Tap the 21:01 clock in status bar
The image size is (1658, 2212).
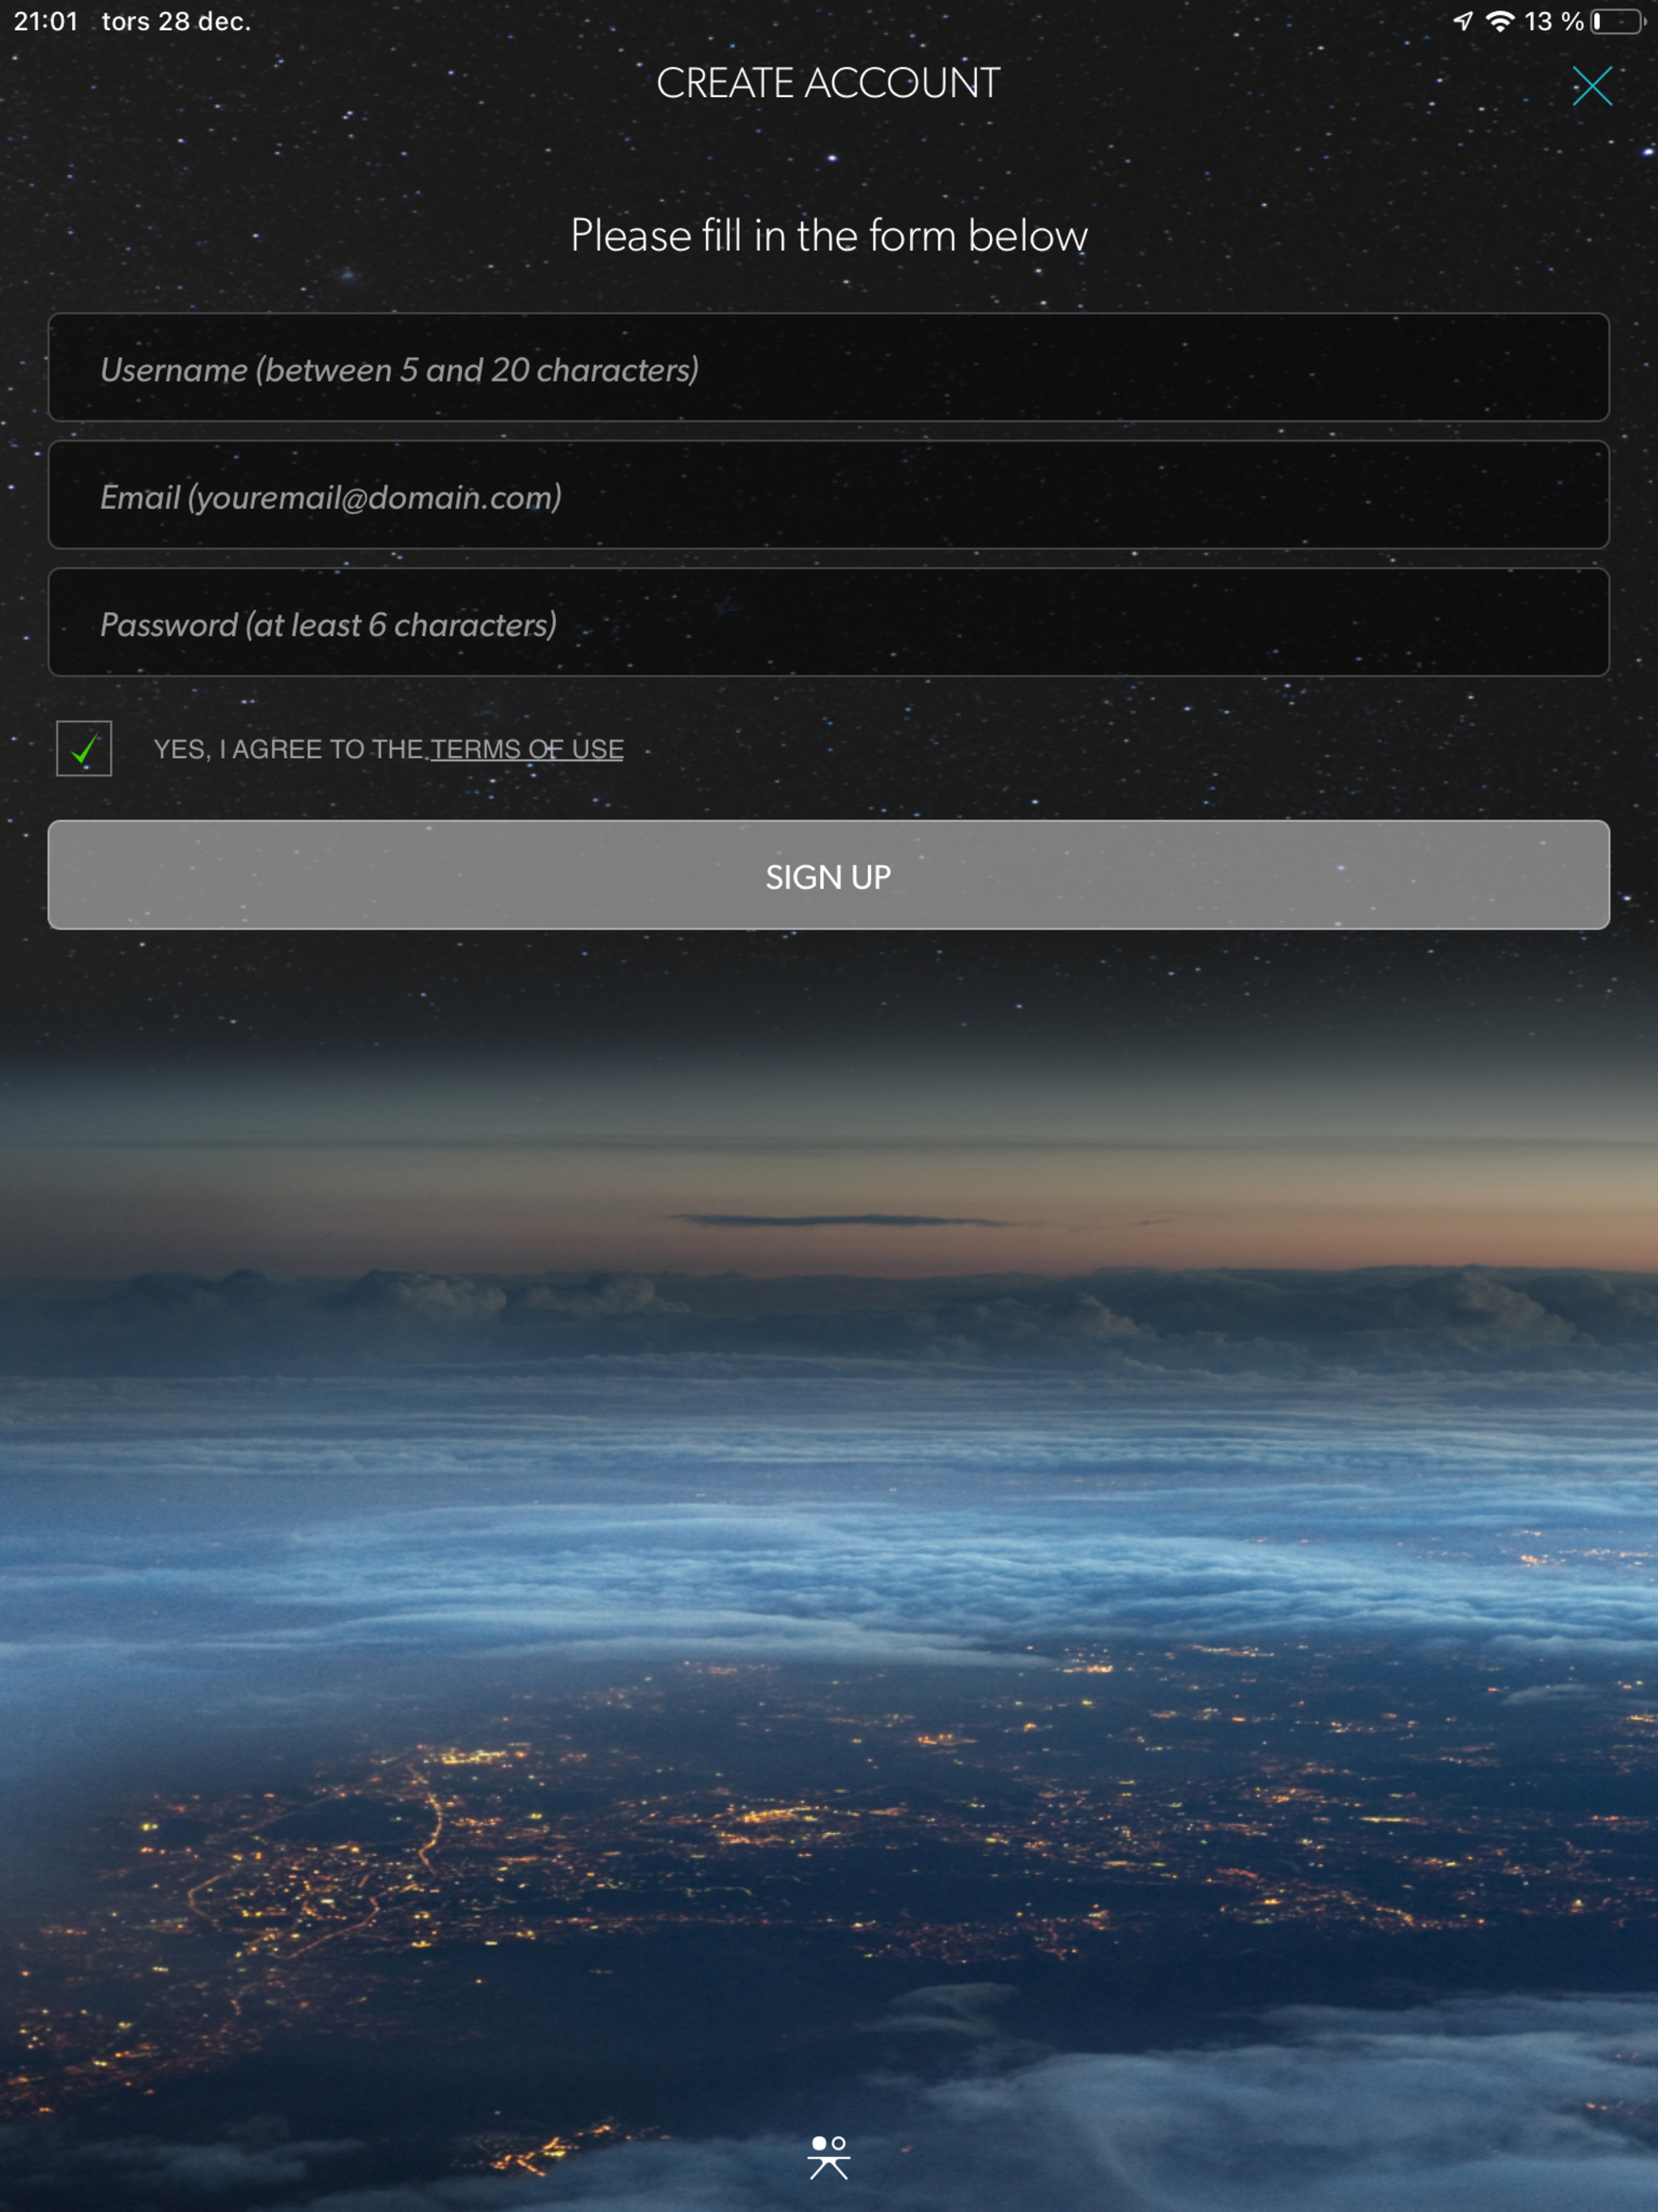46,21
